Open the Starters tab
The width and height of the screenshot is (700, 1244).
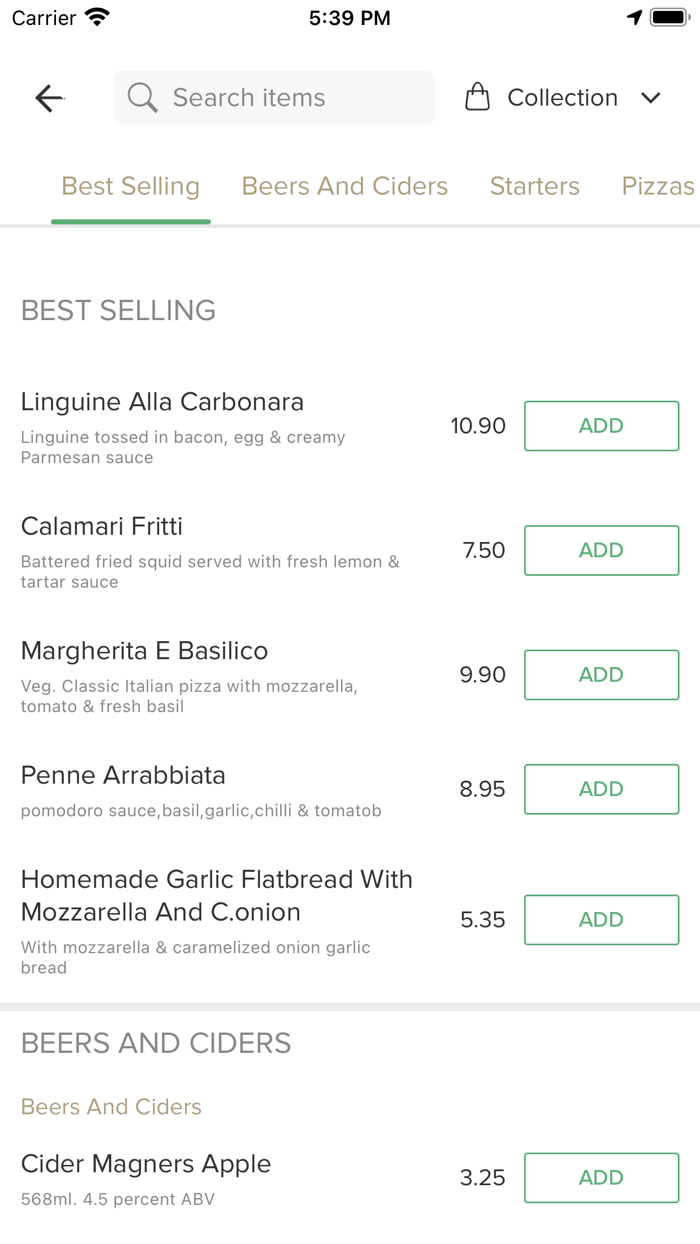535,186
